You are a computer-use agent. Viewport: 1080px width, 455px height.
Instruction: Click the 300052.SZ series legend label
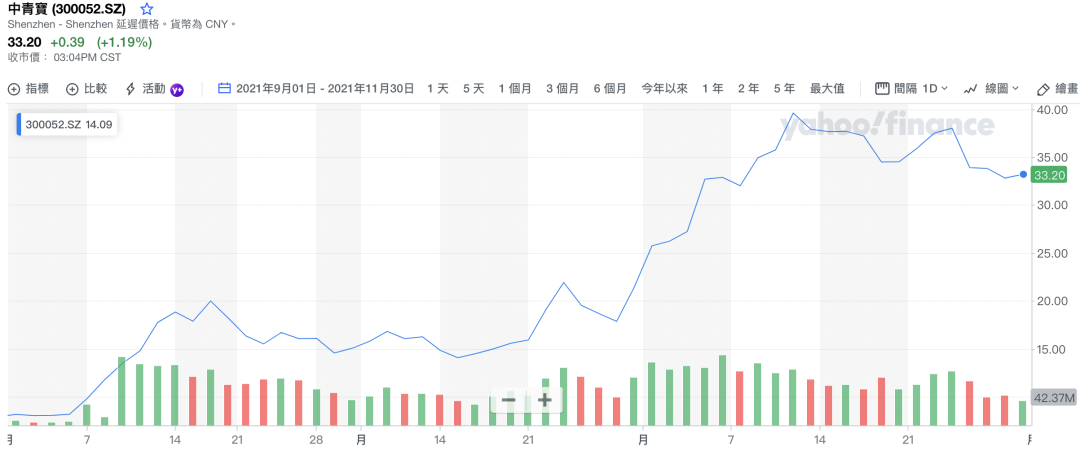pyautogui.click(x=68, y=126)
